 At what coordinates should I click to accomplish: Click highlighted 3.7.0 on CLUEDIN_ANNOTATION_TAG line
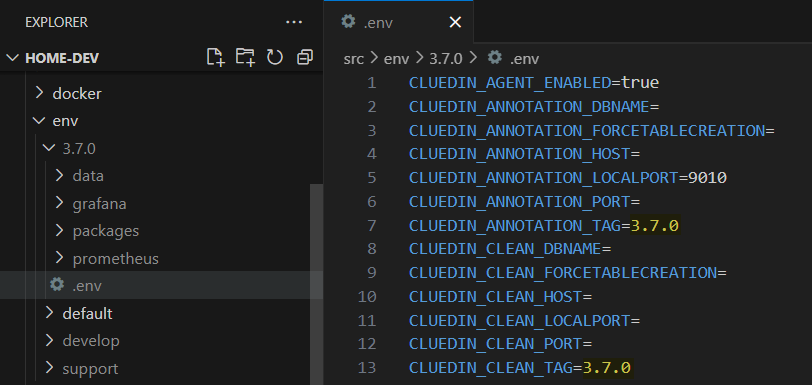655,225
